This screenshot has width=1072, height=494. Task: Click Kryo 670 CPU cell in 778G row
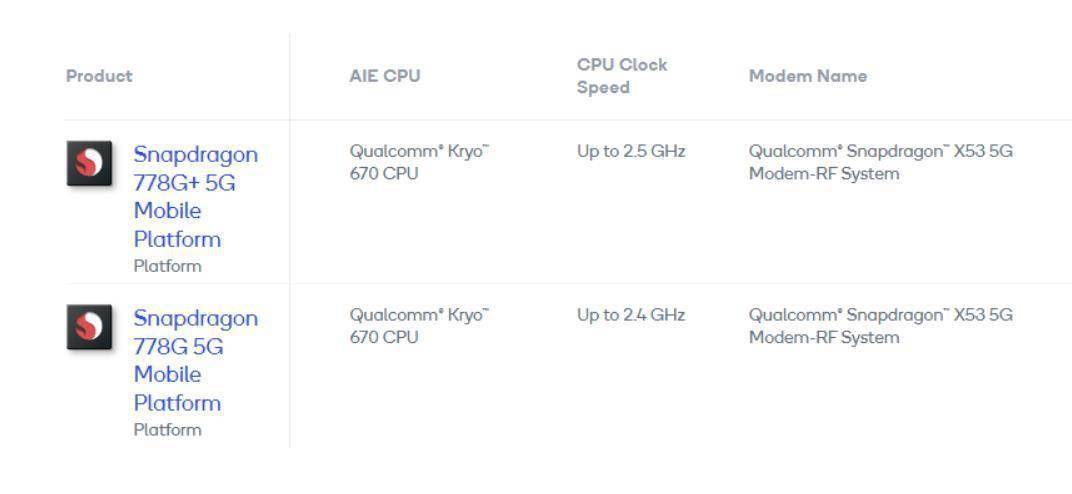(x=419, y=326)
